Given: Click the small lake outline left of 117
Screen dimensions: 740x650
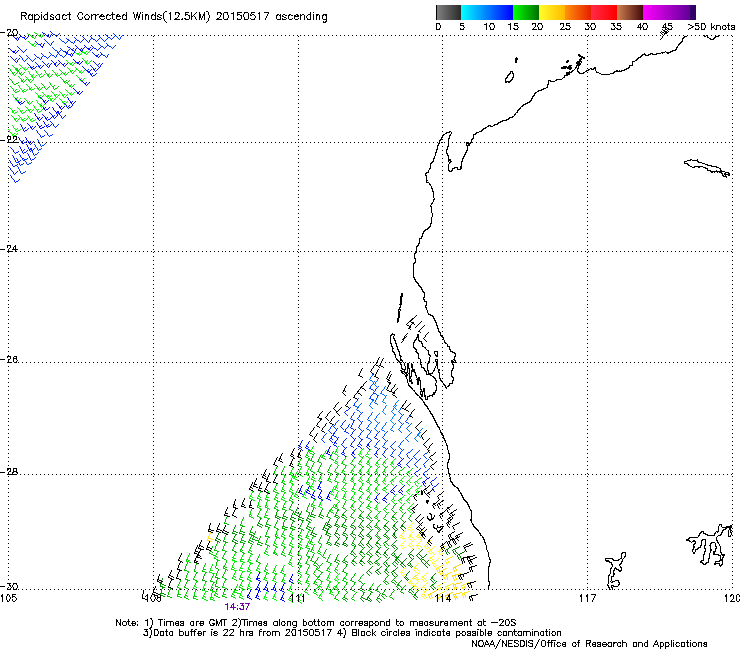Looking at the screenshot, I should tap(615, 570).
